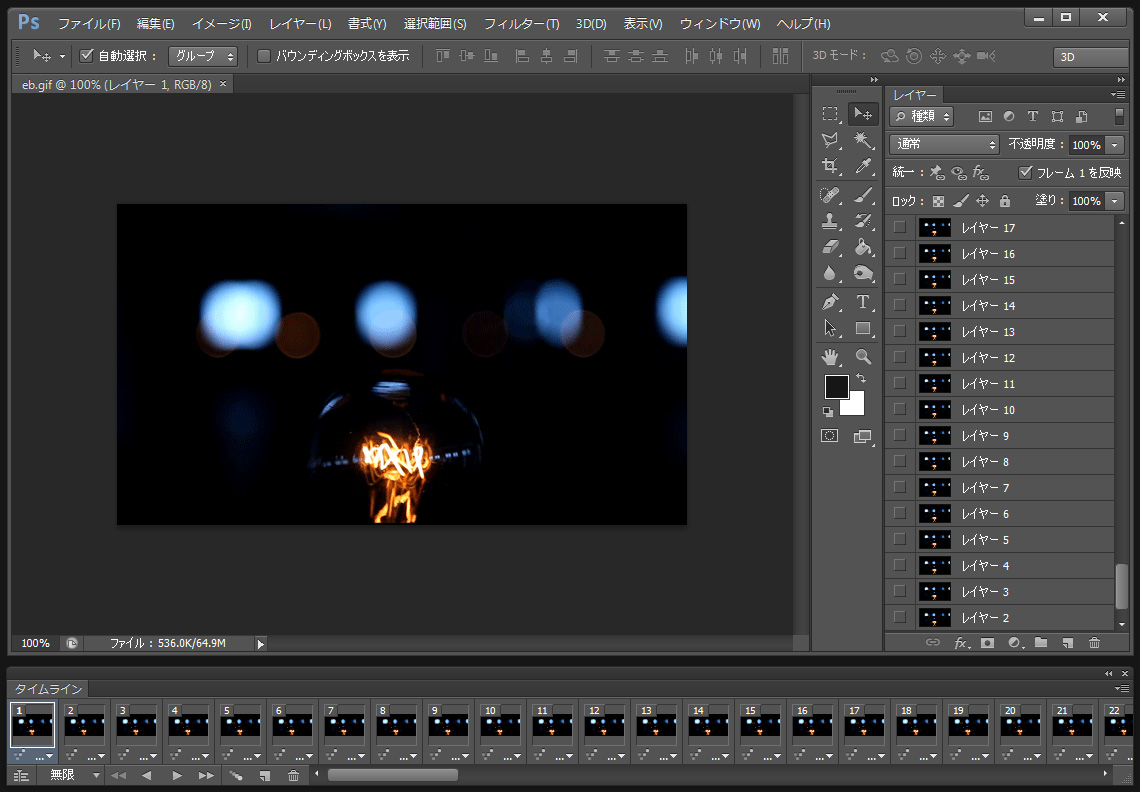Uncheck the 自動選択 checkbox
Screen dimensions: 1140x792
pyautogui.click(x=87, y=56)
